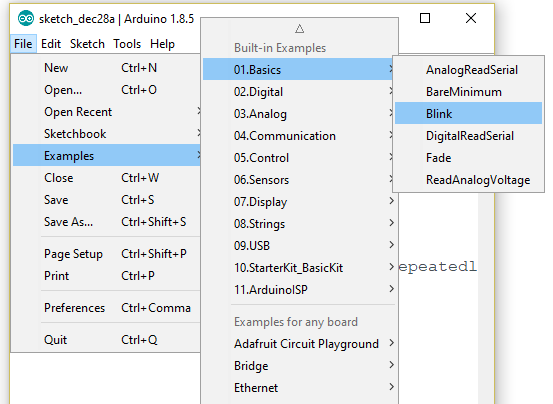Click the up scroll arrow atop Examples submenu
This screenshot has width=553, height=404.
pos(299,29)
